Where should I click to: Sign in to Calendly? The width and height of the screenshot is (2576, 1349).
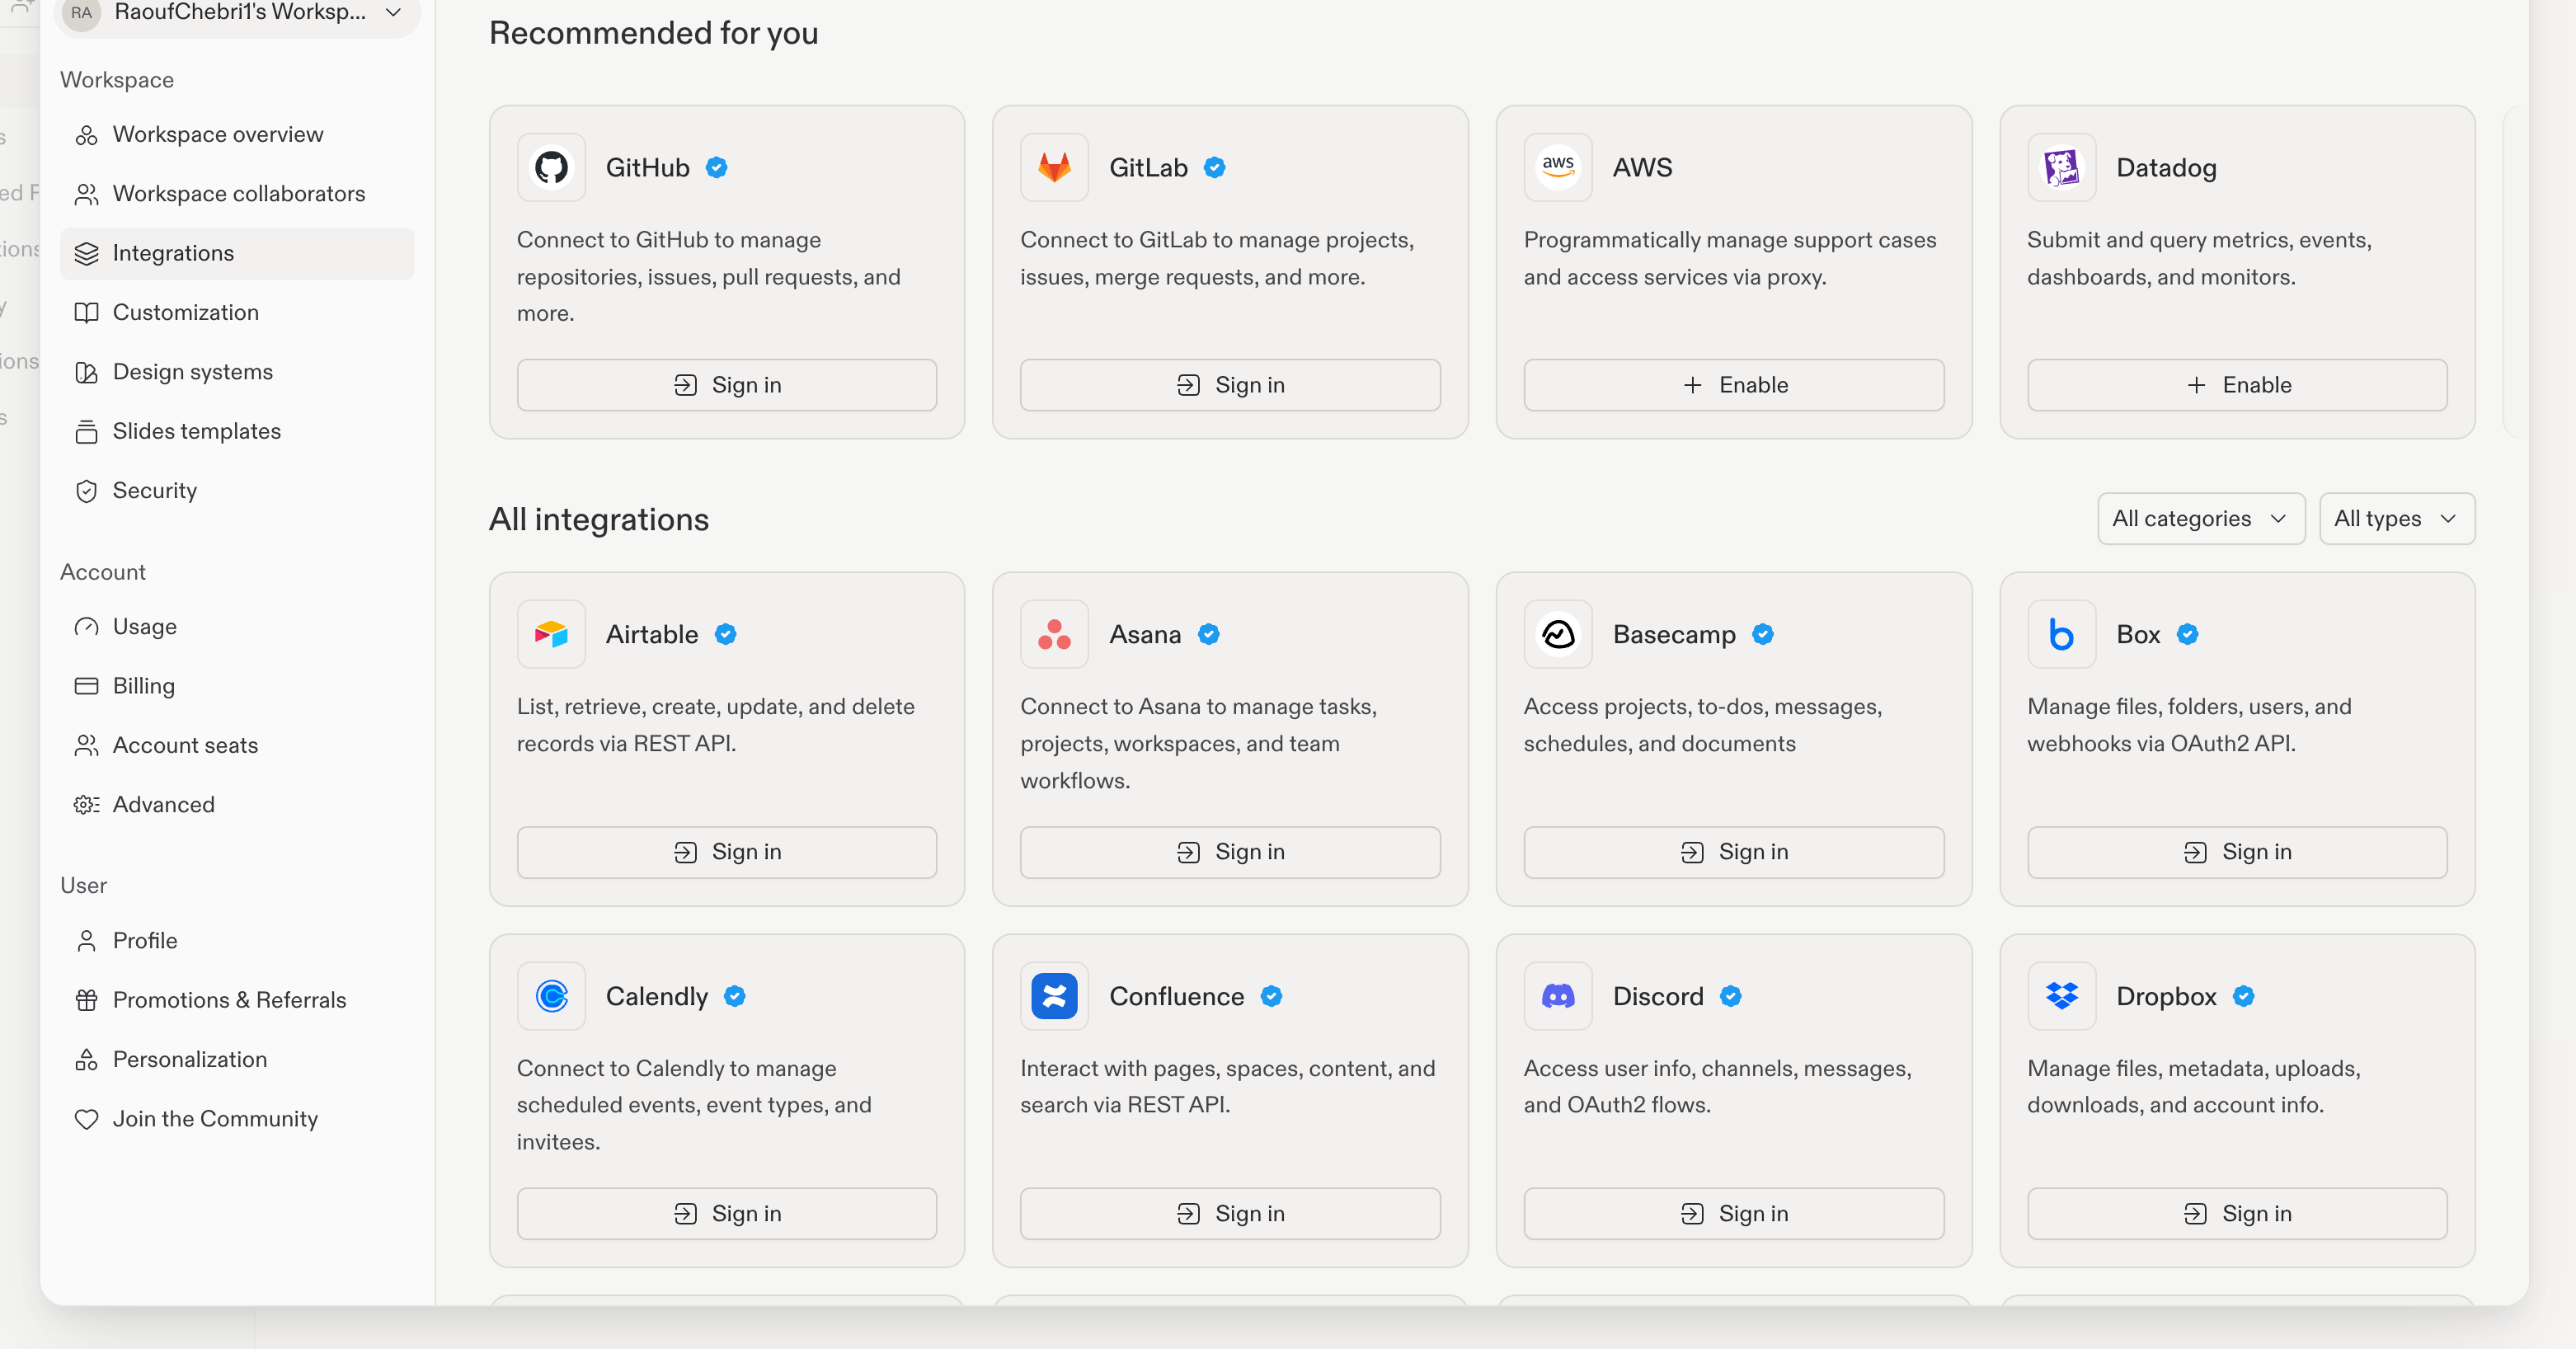coord(727,1213)
